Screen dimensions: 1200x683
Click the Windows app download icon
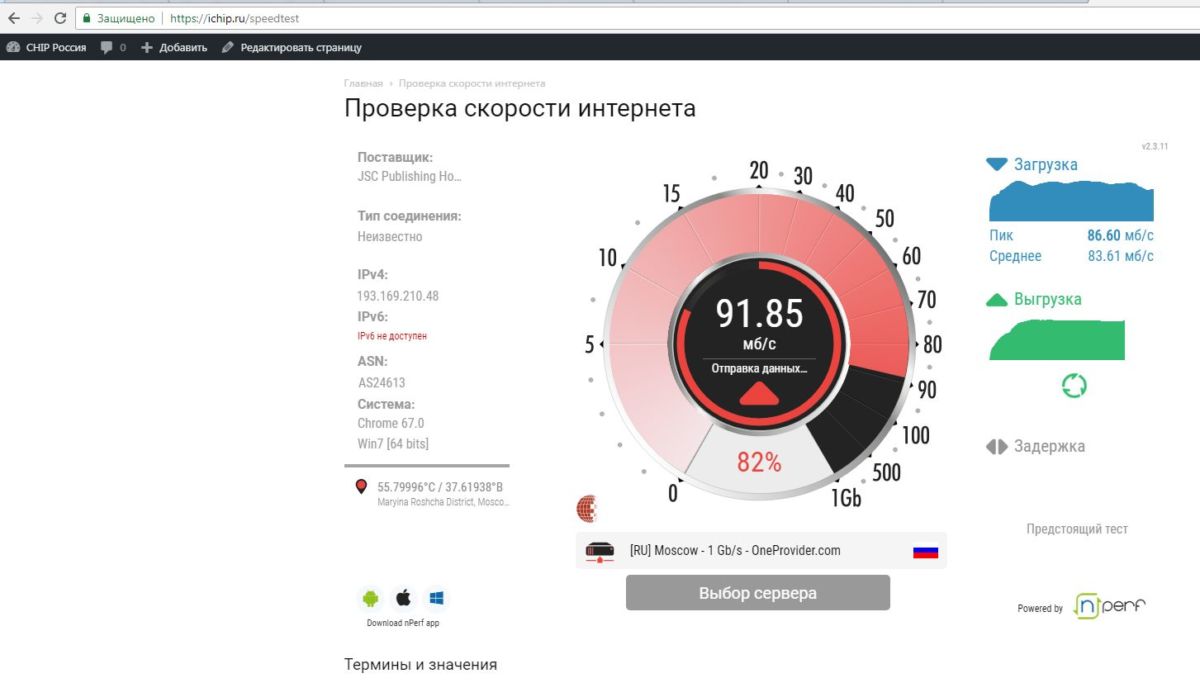[437, 598]
